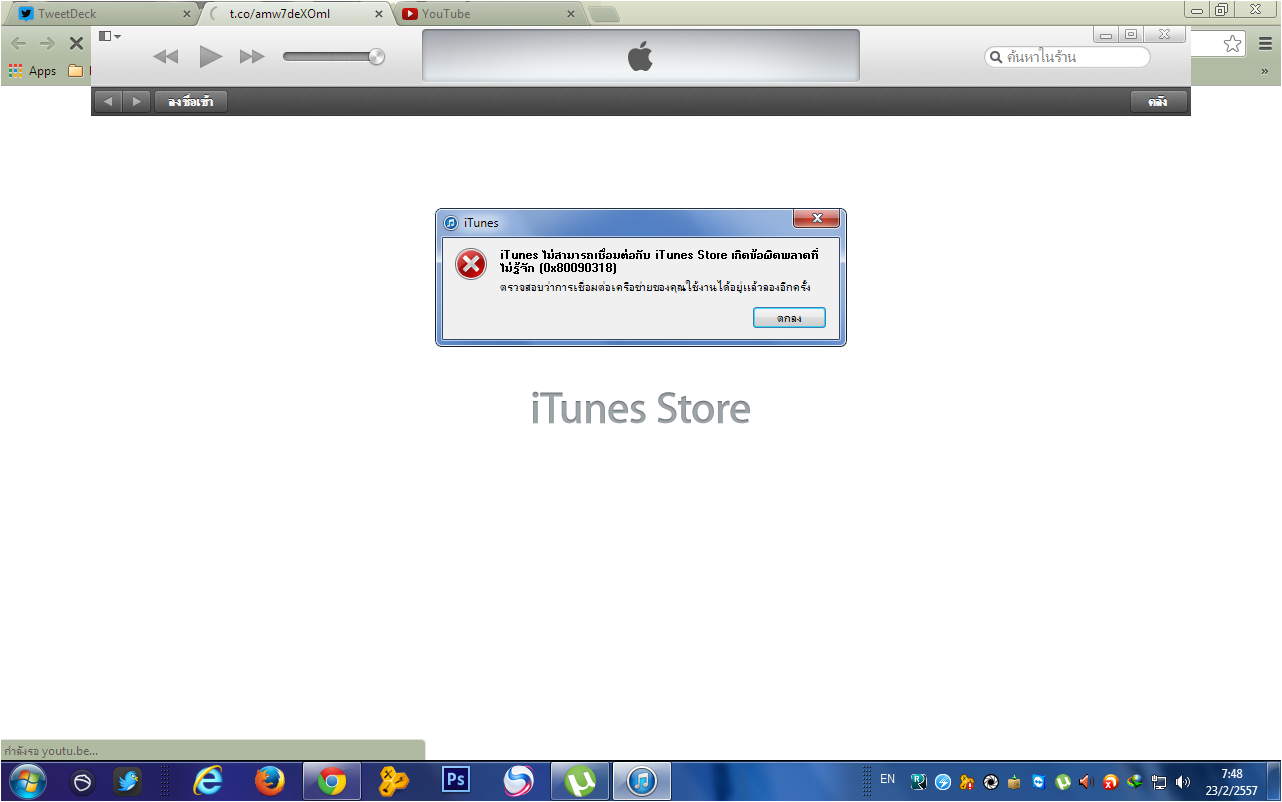Open the Windows Start menu
Image resolution: width=1282 pixels, height=802 pixels.
[26, 781]
